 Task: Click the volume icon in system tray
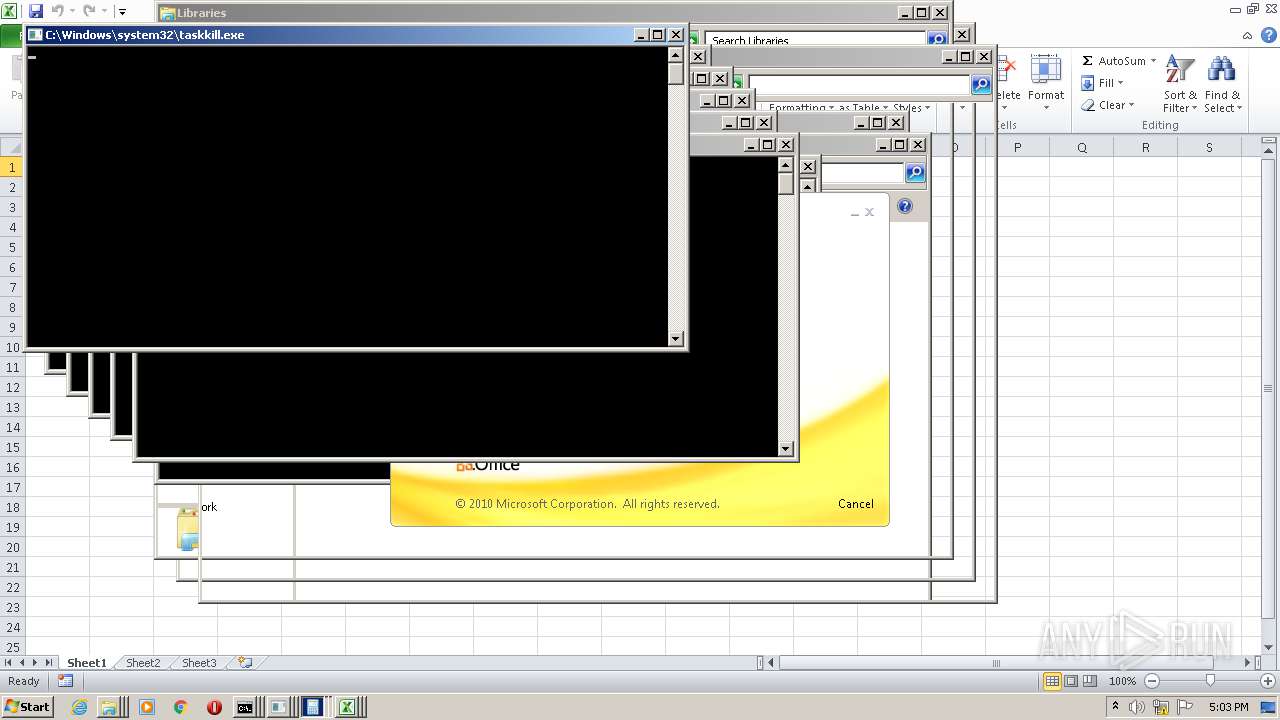click(1138, 707)
